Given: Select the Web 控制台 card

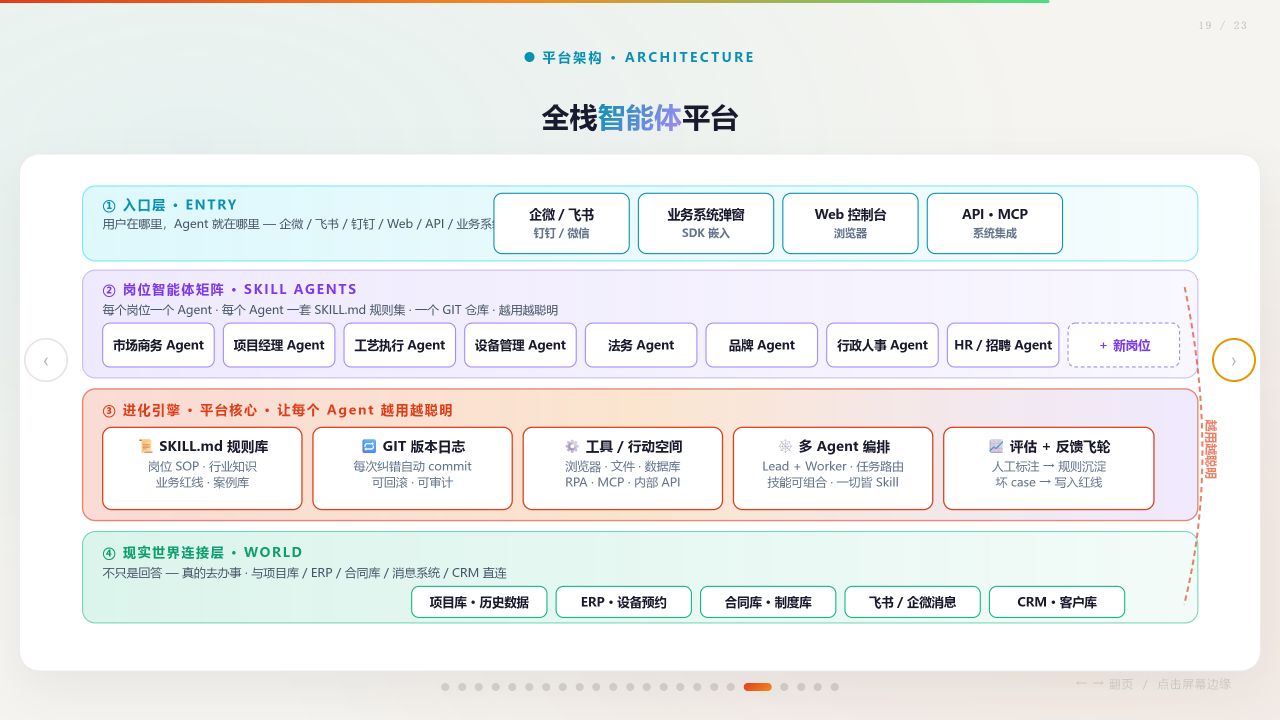Looking at the screenshot, I should [x=850, y=223].
